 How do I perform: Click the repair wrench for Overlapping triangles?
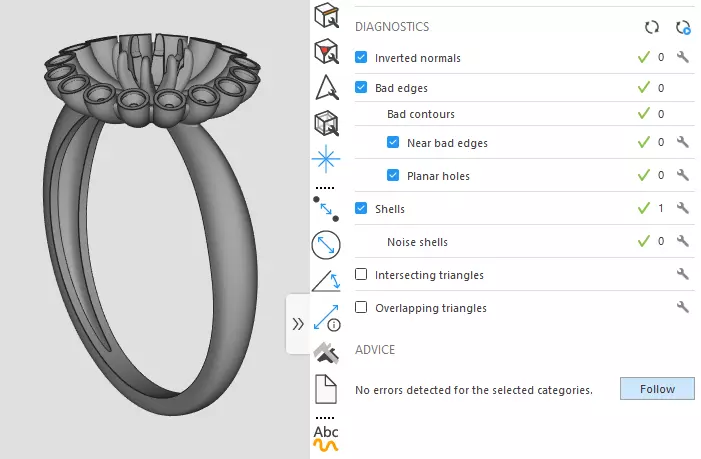683,308
